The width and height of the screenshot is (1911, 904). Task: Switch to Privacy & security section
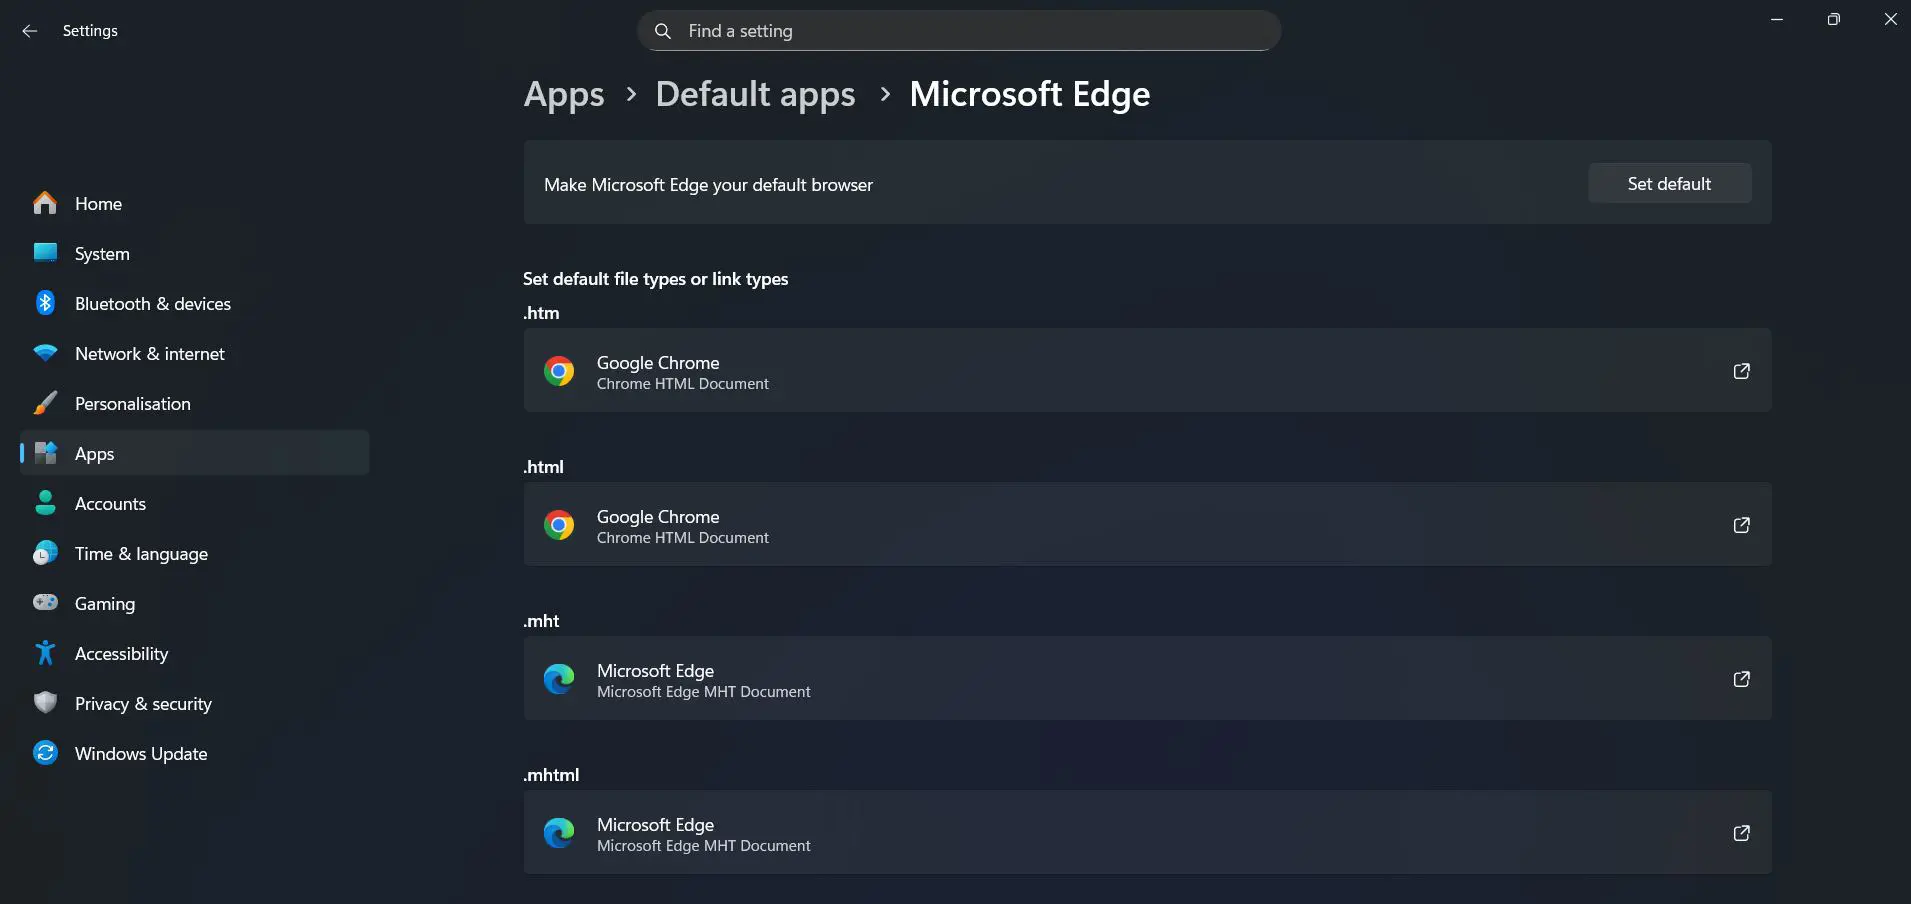click(x=143, y=703)
